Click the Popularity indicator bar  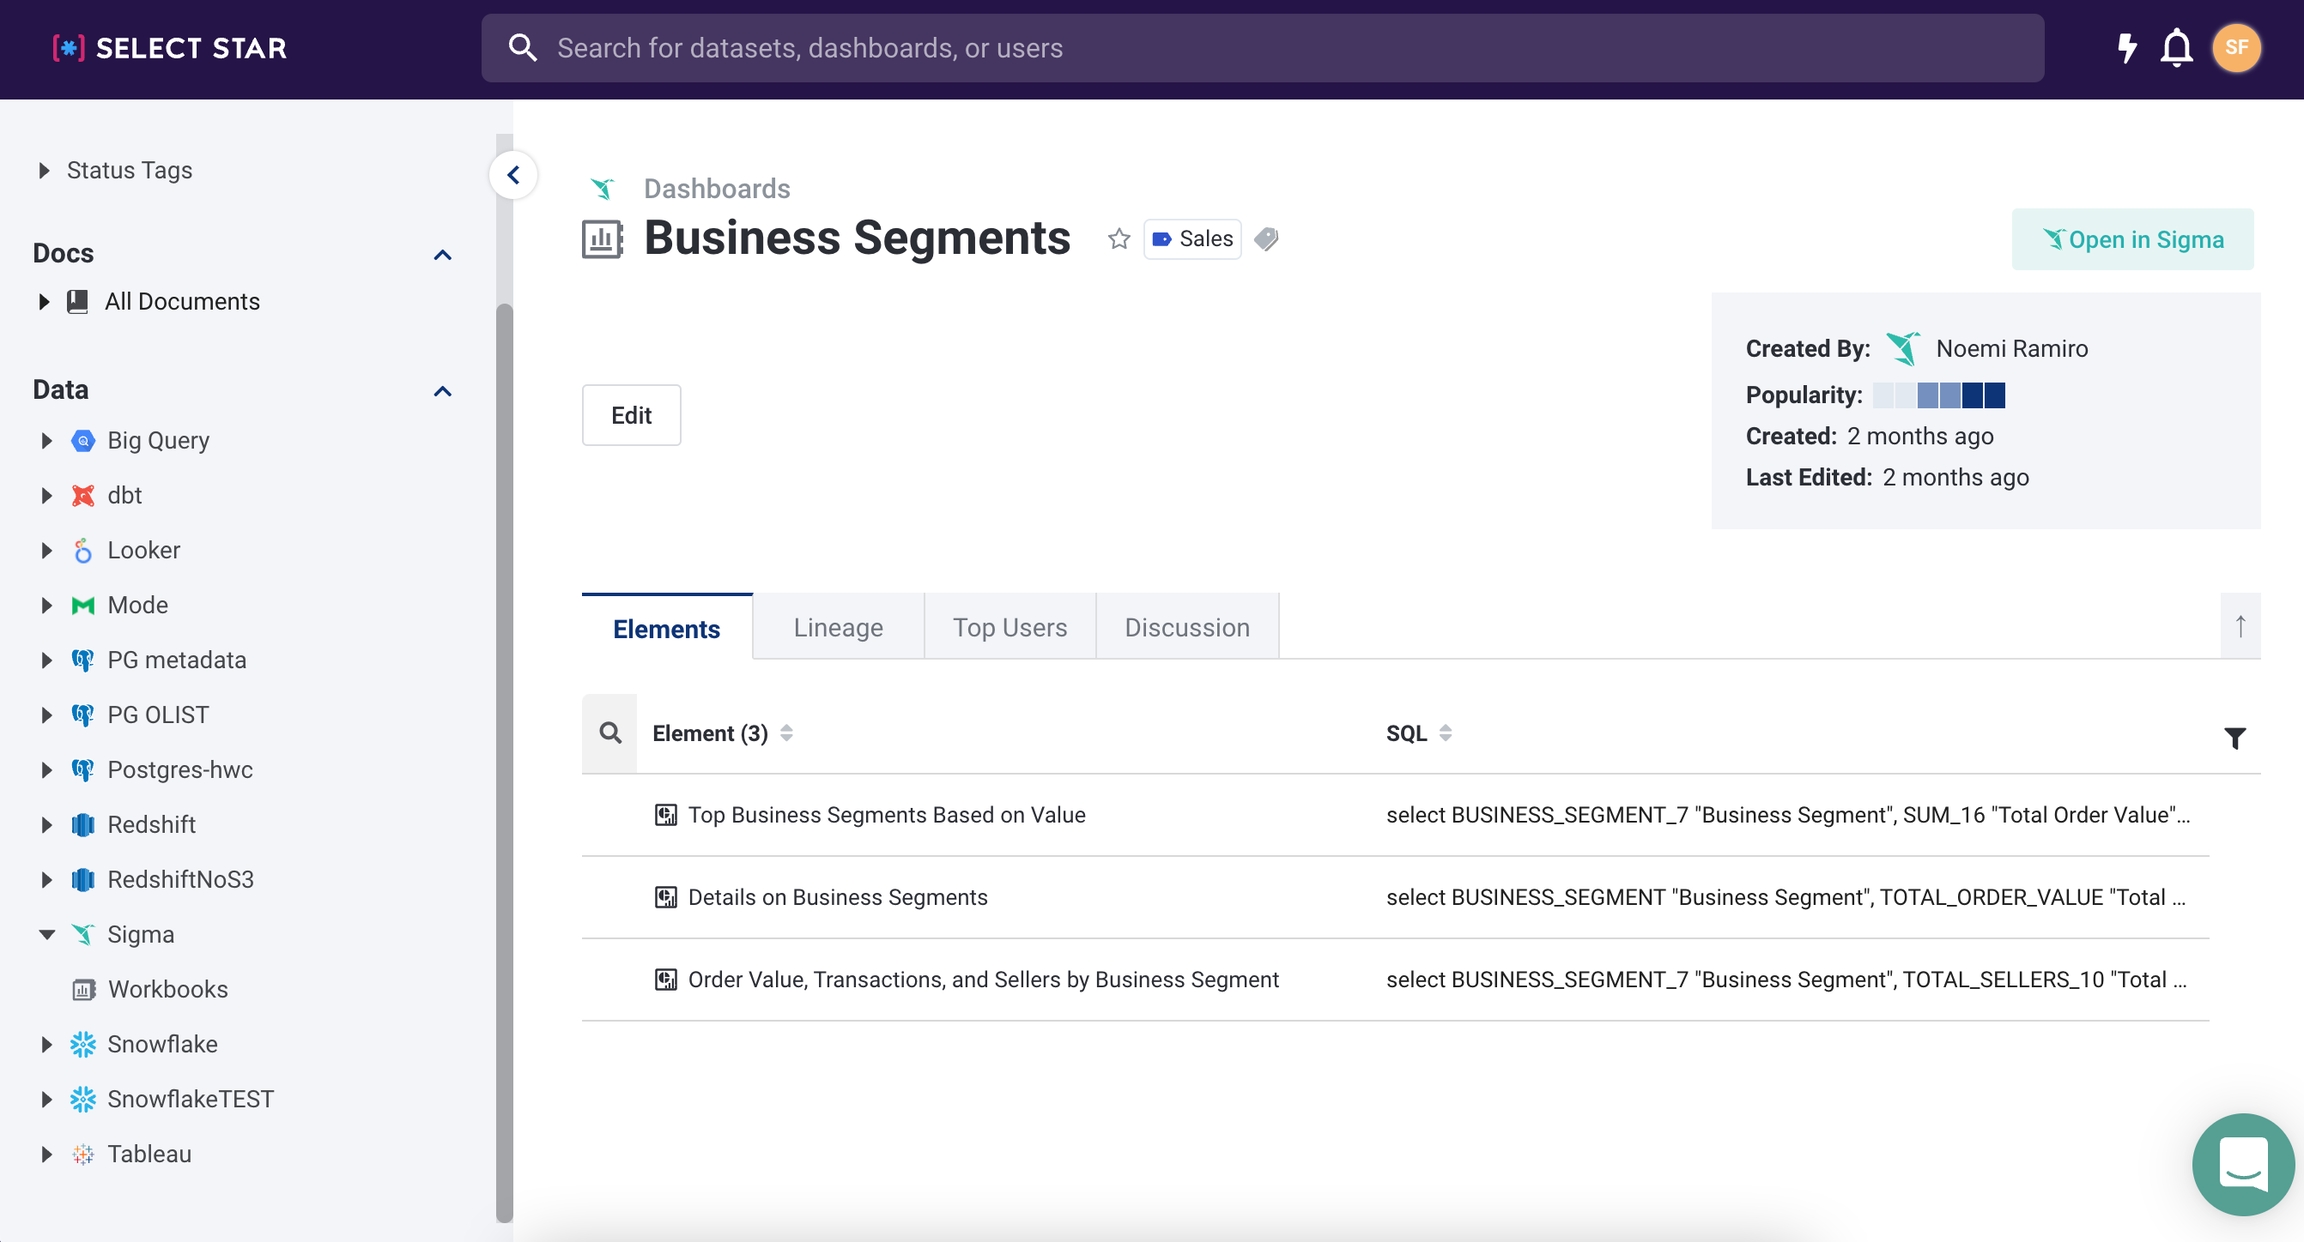pyautogui.click(x=1938, y=395)
